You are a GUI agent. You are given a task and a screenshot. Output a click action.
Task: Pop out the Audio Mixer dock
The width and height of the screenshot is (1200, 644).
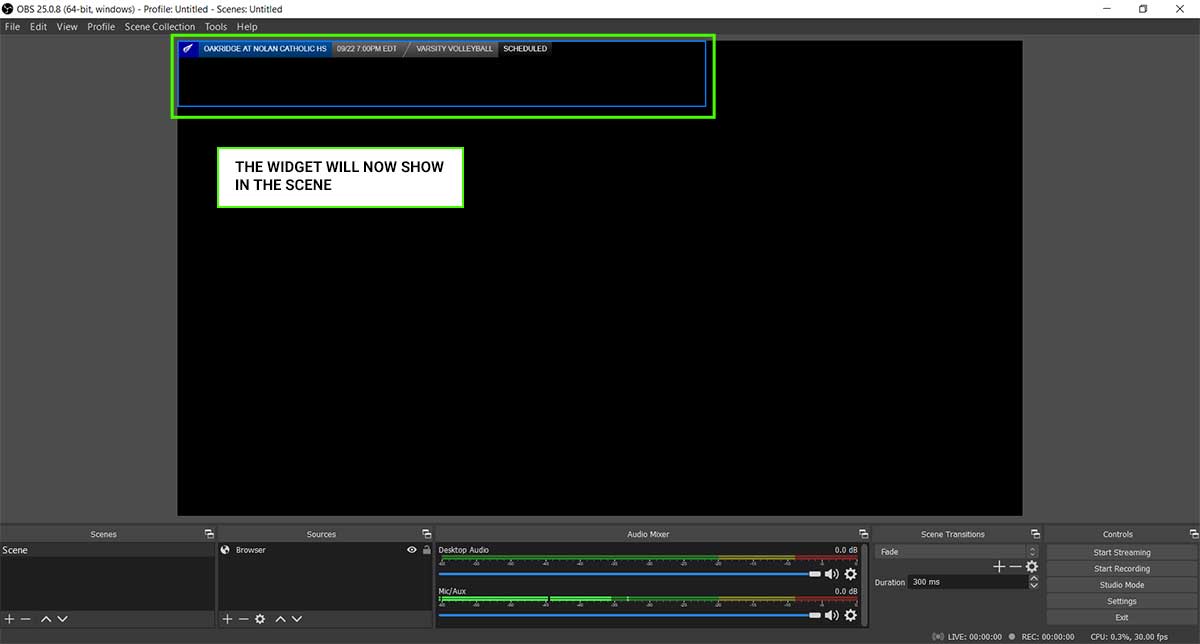pos(863,534)
